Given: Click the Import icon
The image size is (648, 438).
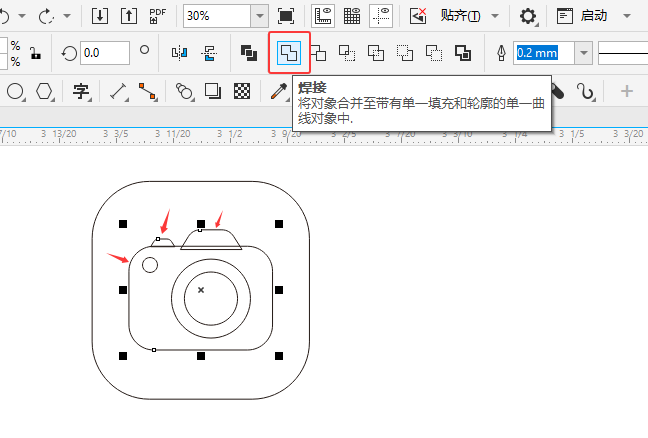Looking at the screenshot, I should (x=100, y=16).
